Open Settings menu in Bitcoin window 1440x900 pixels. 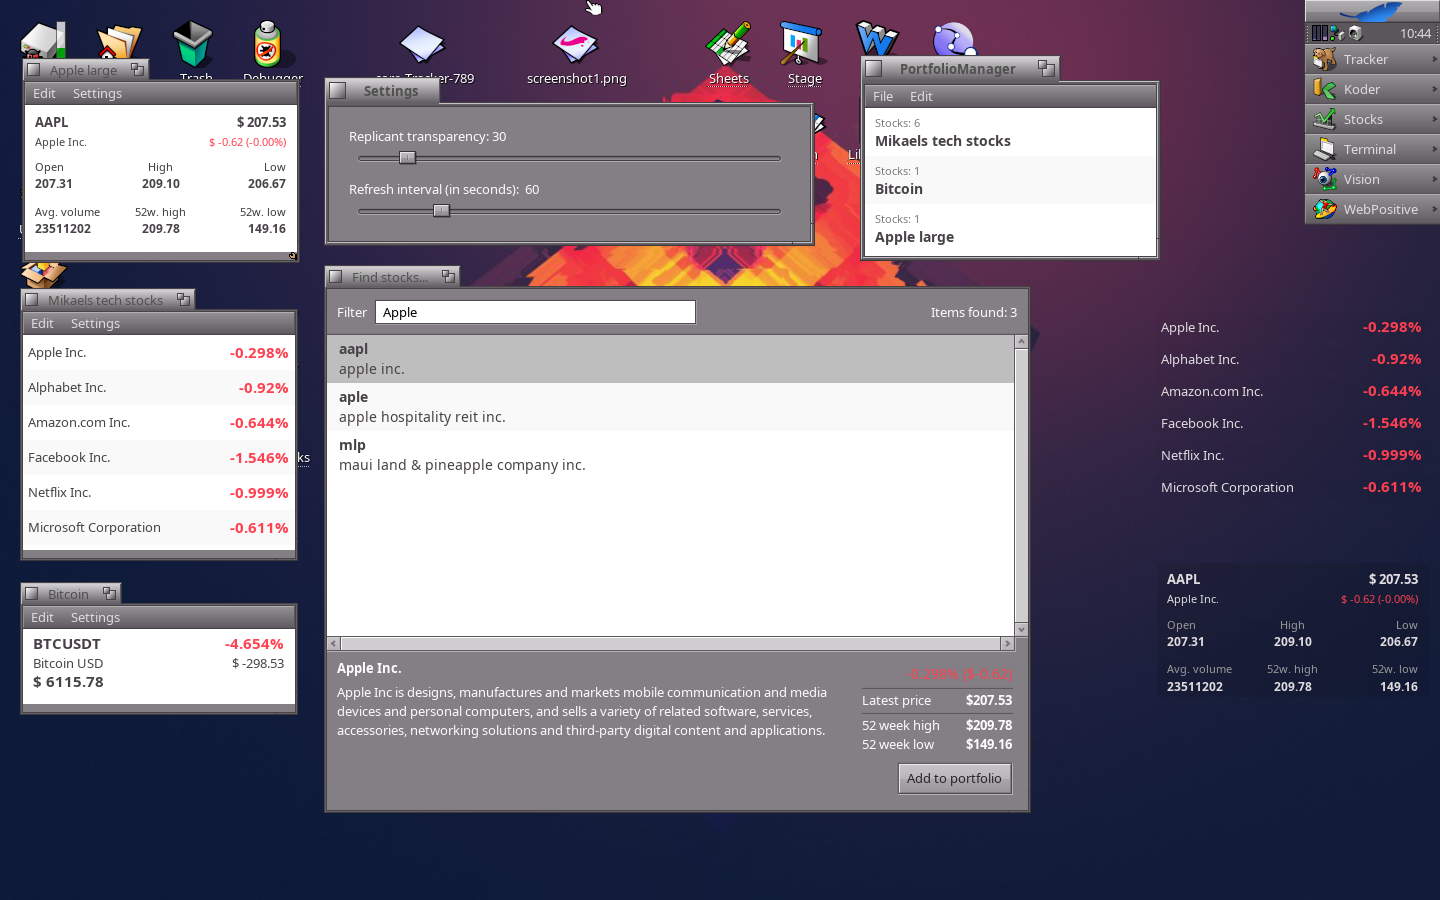pyautogui.click(x=95, y=617)
